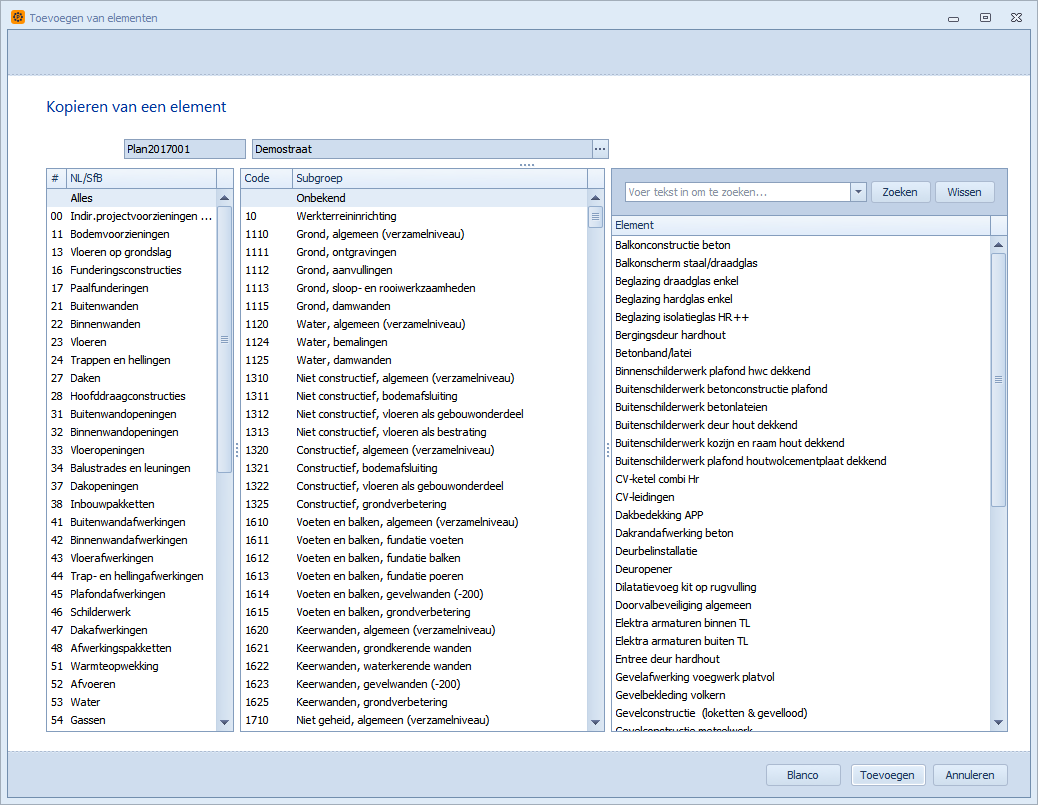
Task: Select 51 Warmteopwekking
Action: 132,666
